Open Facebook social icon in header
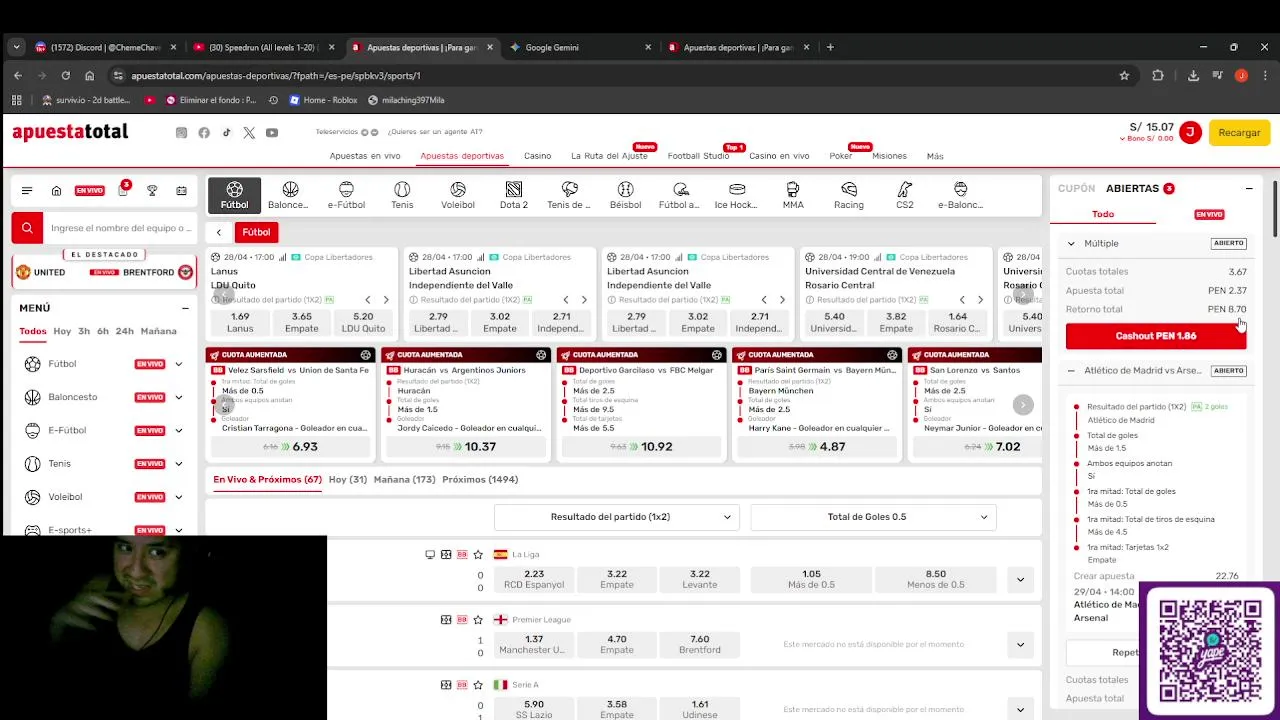 click(x=204, y=132)
